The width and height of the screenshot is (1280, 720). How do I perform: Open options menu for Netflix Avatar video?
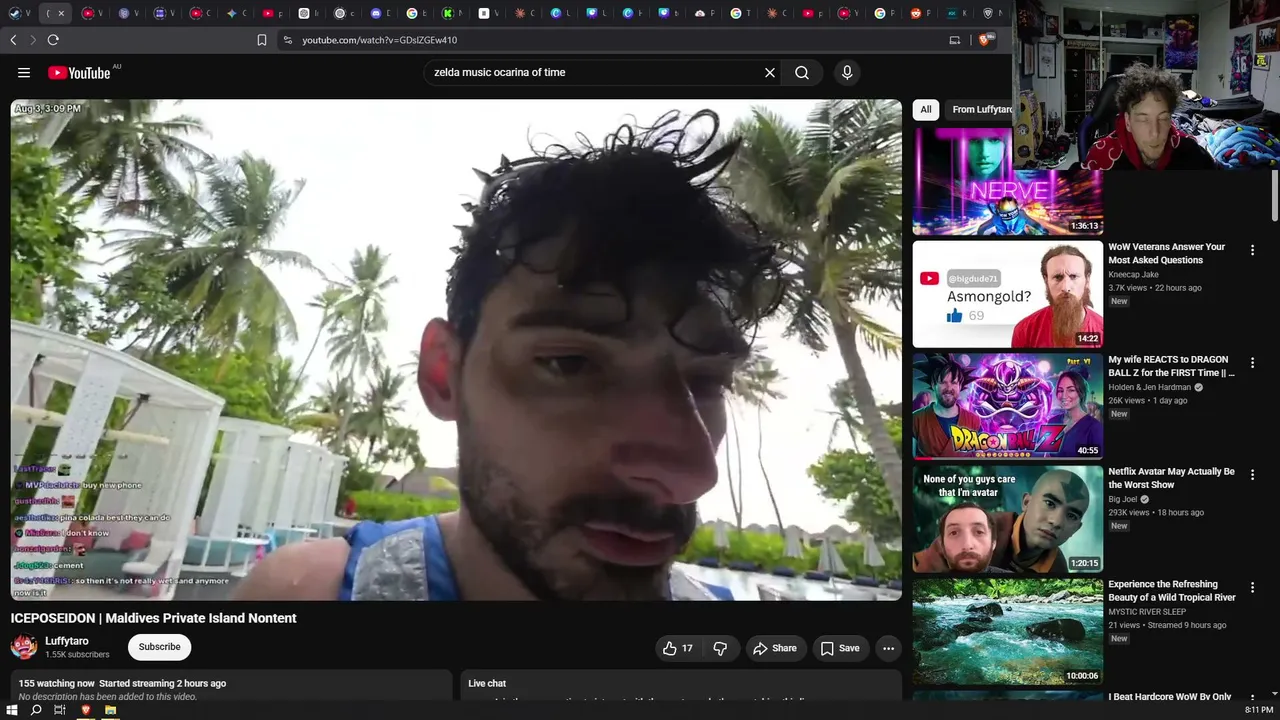coord(1252,475)
